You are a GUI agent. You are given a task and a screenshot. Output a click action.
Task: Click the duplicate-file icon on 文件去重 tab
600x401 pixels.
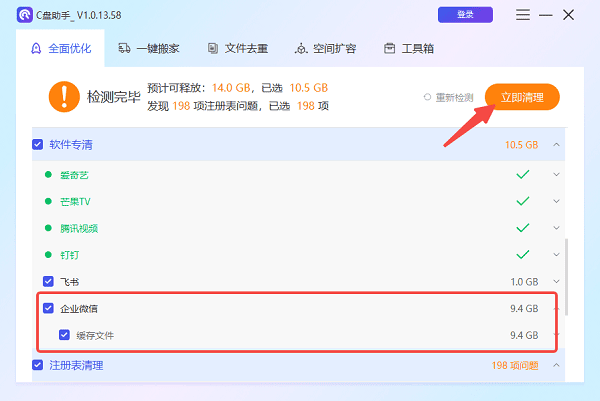tap(213, 49)
